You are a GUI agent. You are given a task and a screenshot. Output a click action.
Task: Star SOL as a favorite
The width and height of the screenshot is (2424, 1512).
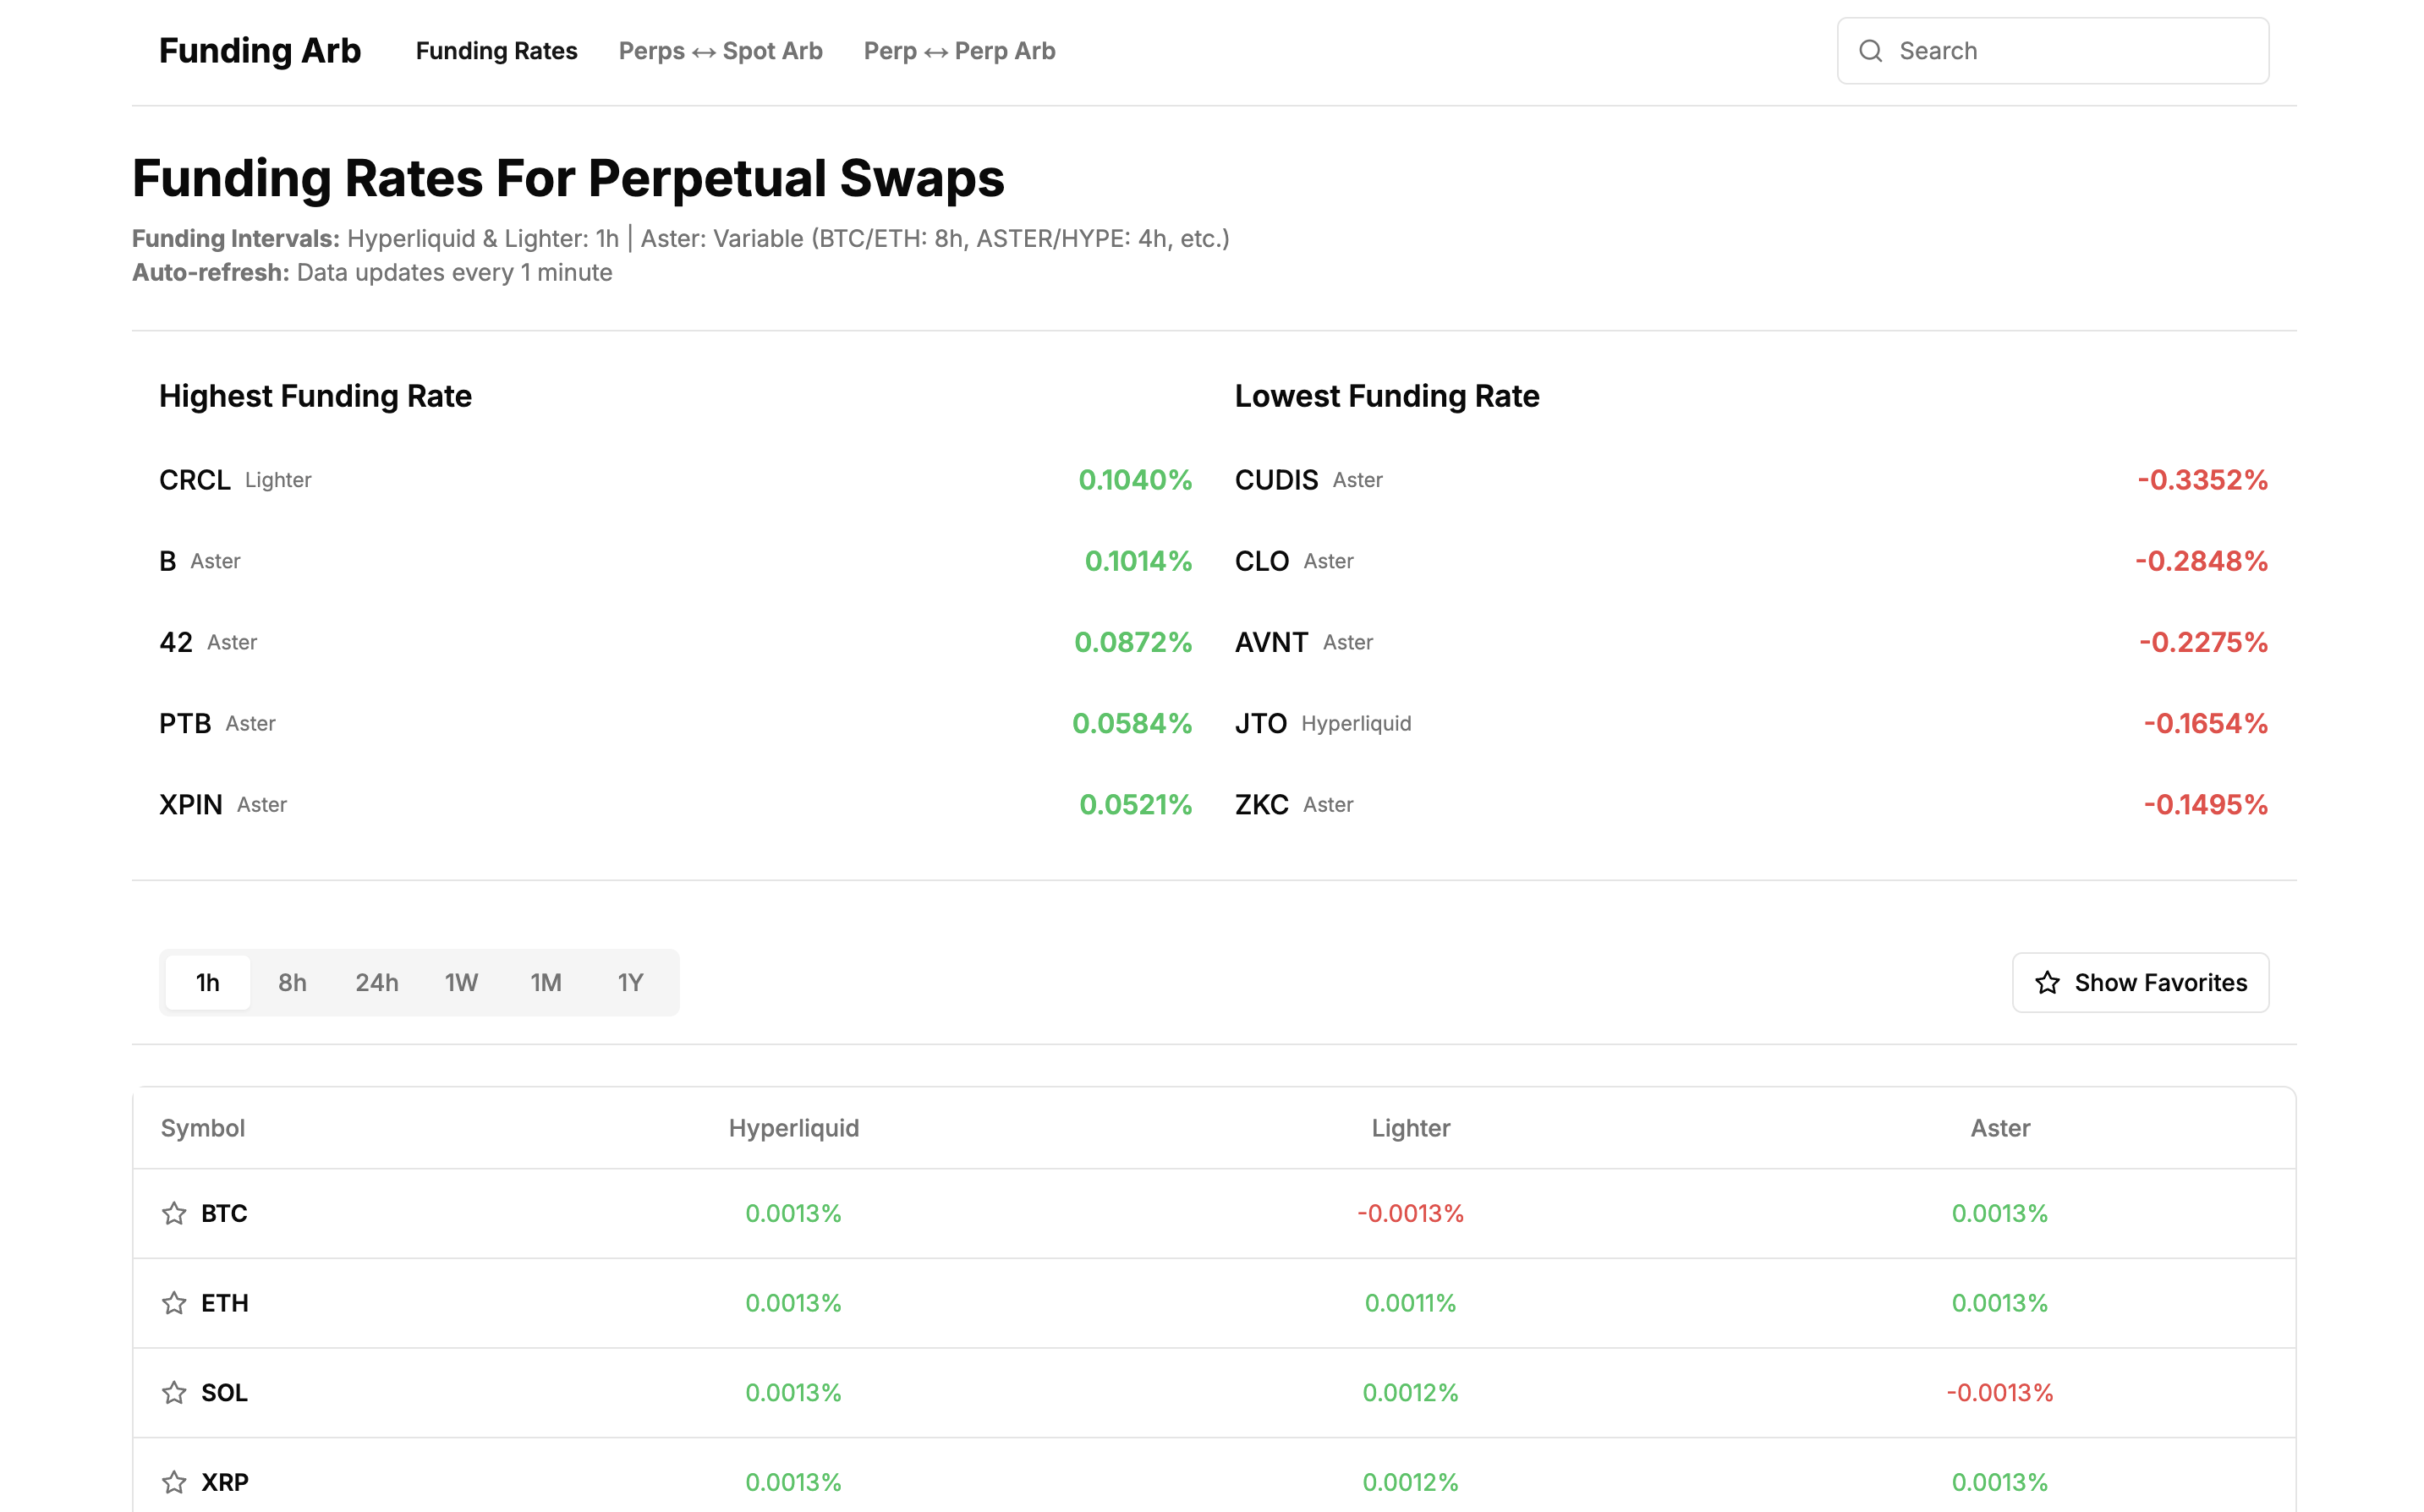coord(173,1392)
